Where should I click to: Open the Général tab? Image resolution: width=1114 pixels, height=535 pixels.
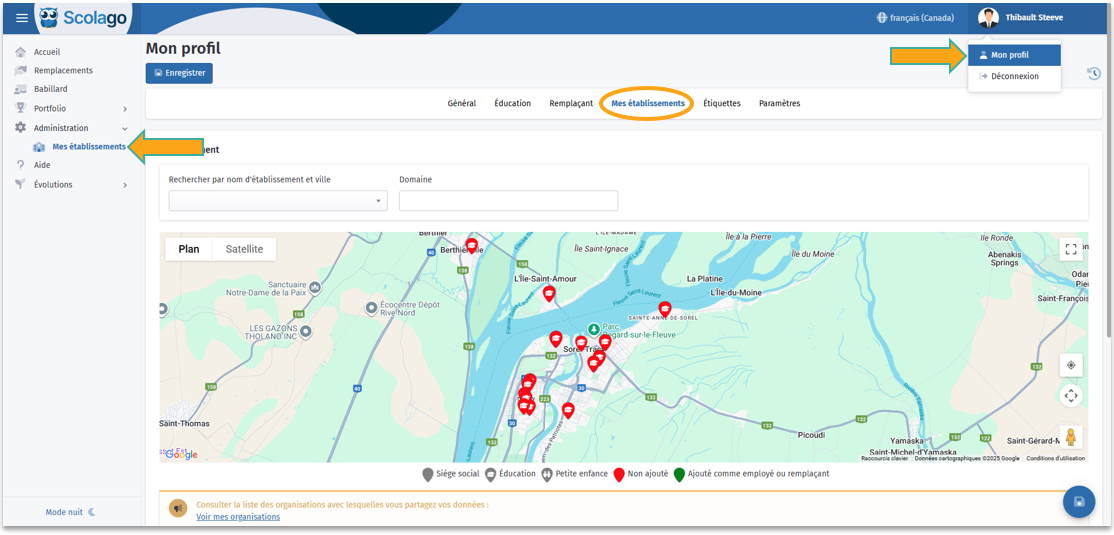pos(462,104)
